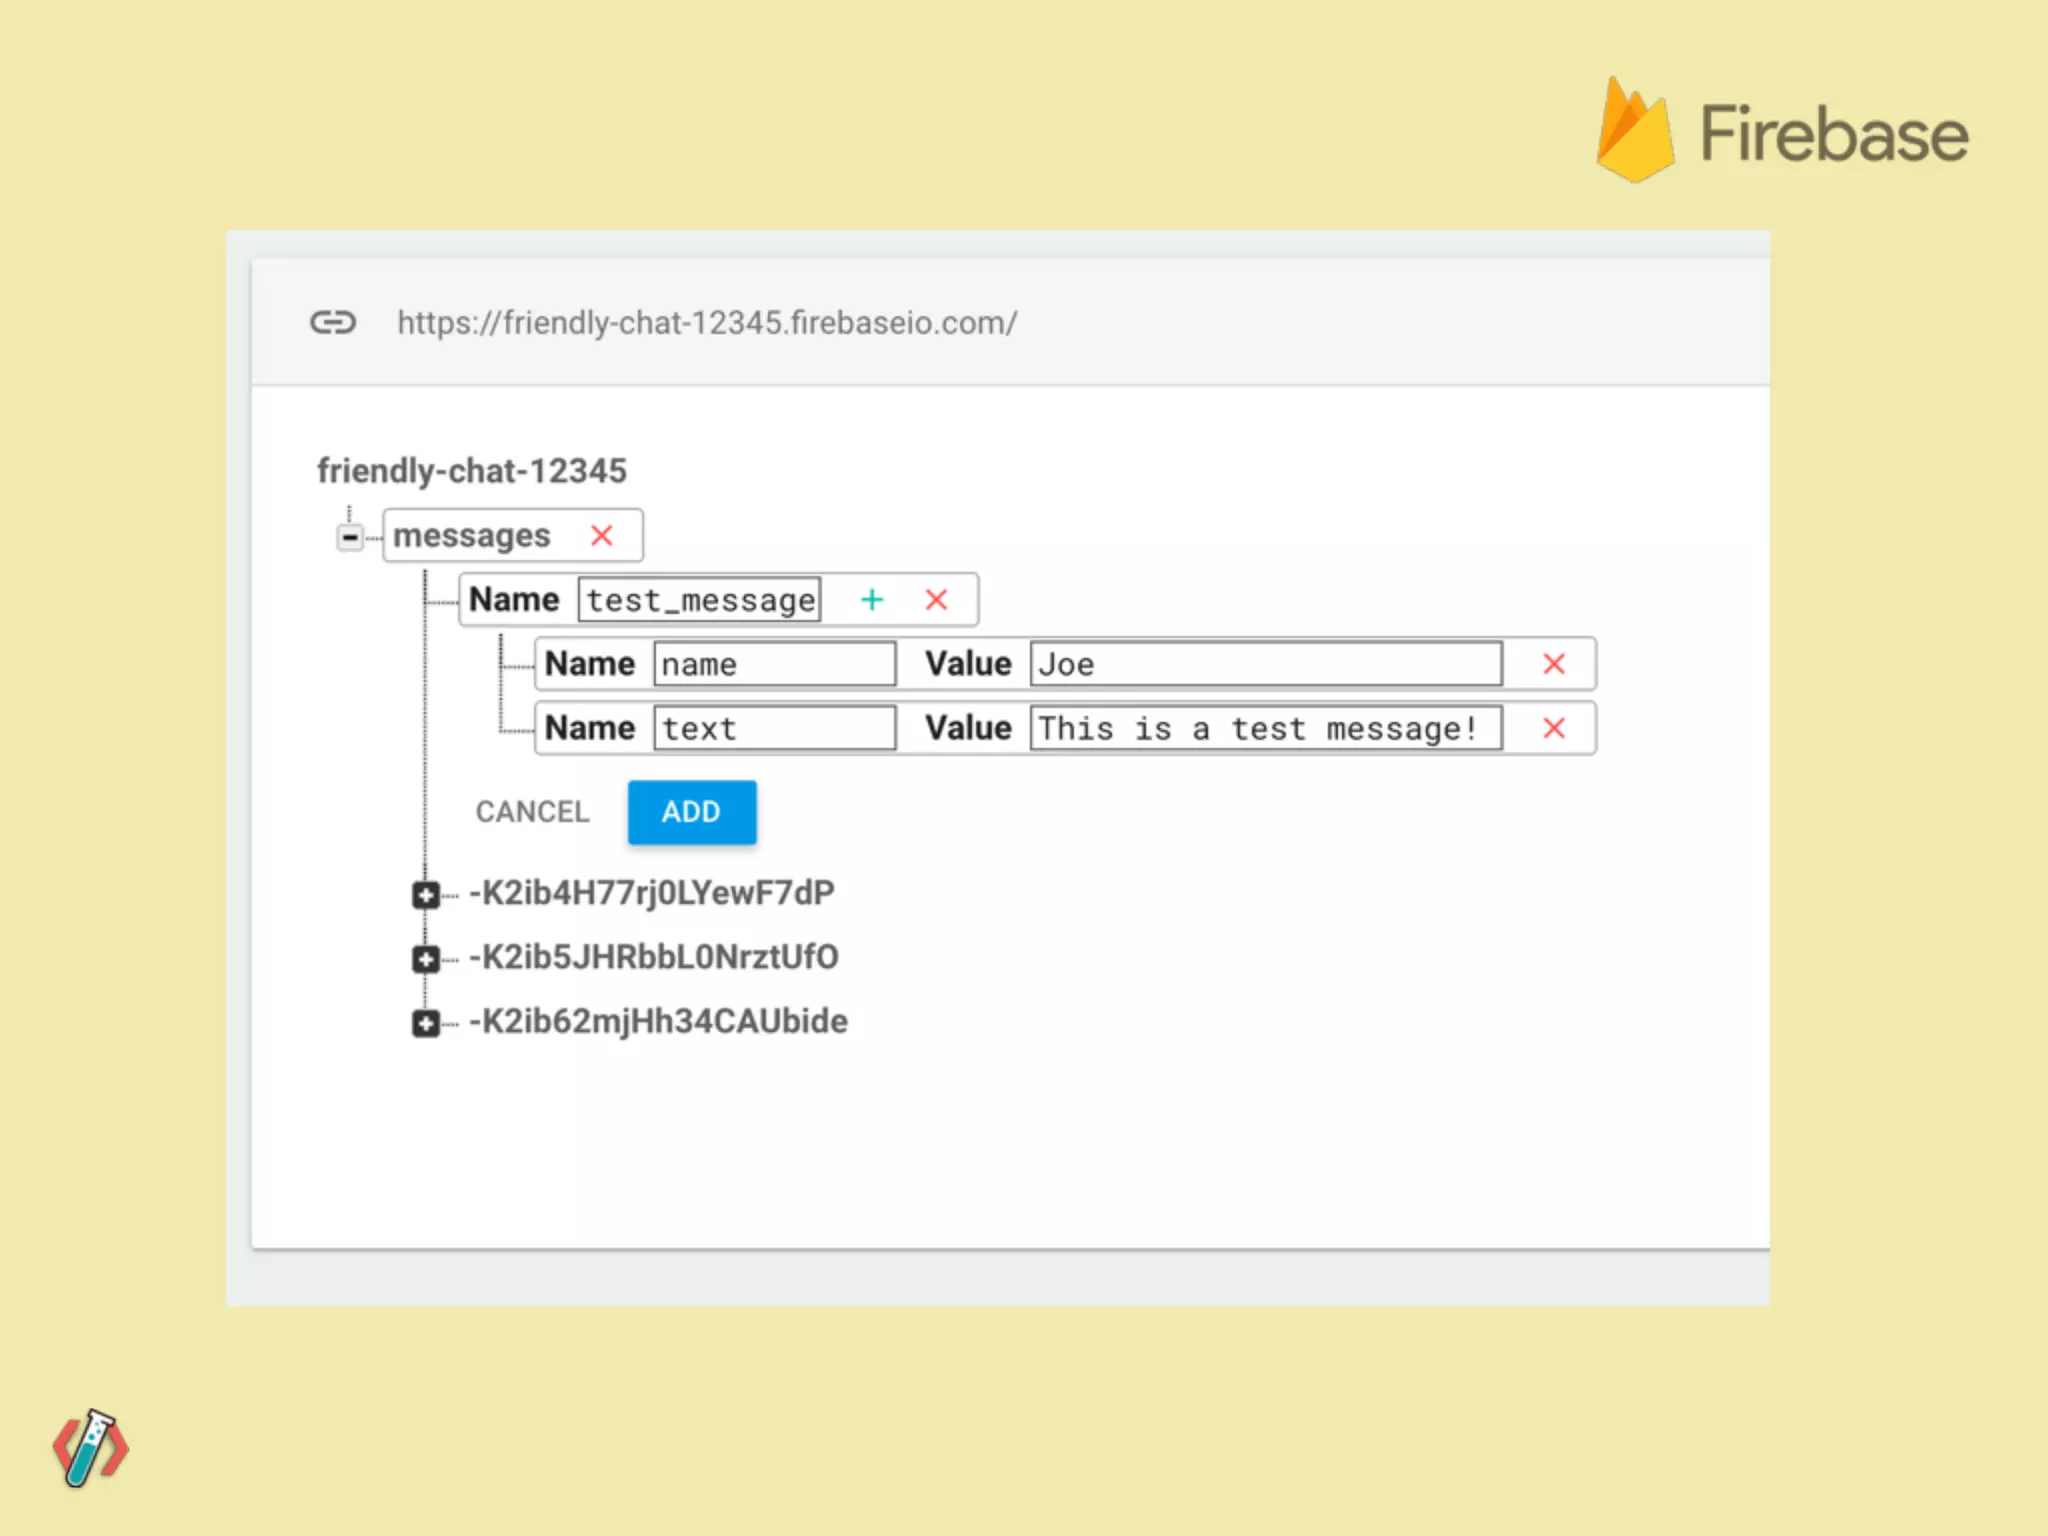2048x1536 pixels.
Task: Delete the Joe name row
Action: [1553, 663]
